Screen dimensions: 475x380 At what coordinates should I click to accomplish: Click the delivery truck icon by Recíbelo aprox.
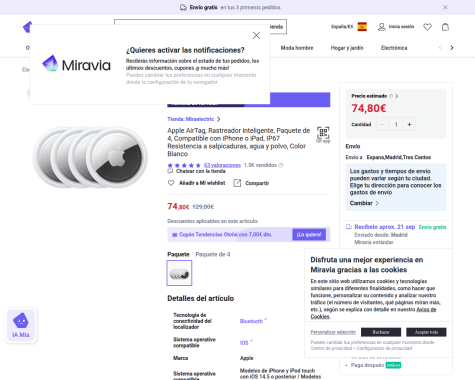pyautogui.click(x=349, y=227)
